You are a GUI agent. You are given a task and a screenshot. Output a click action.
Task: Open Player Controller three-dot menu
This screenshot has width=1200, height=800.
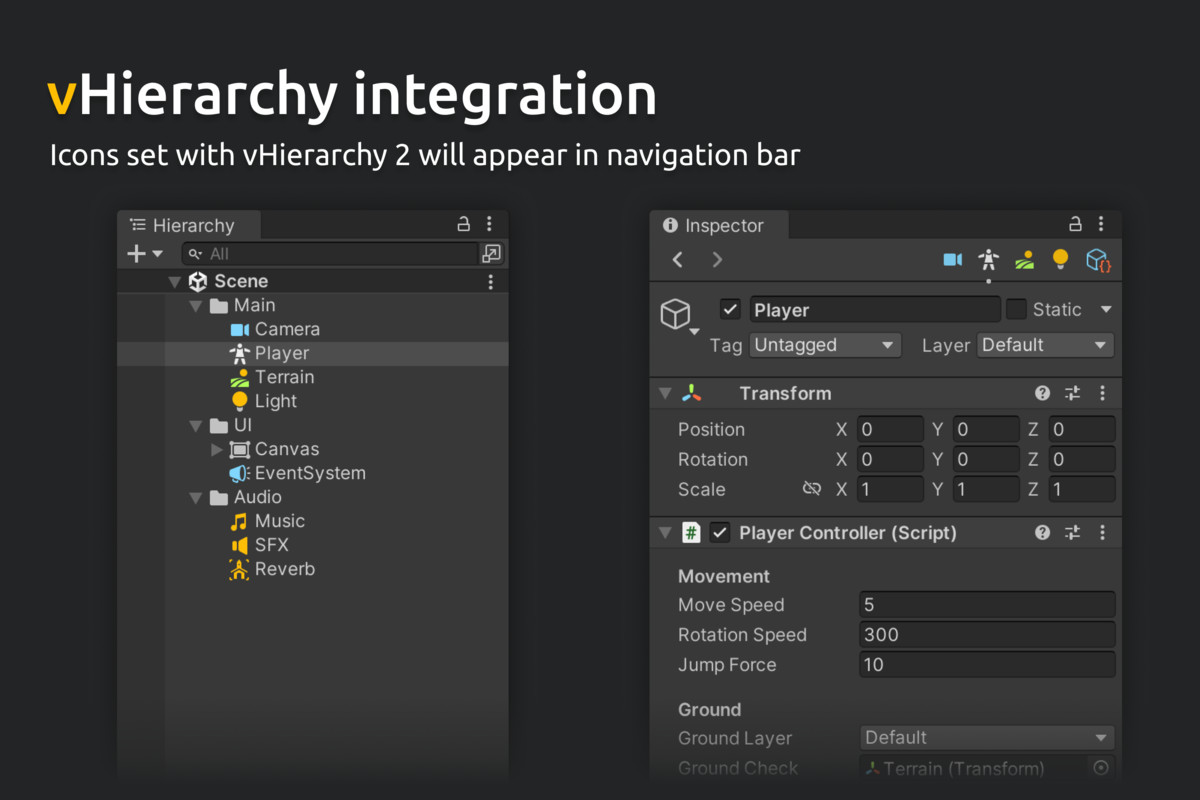click(1102, 533)
